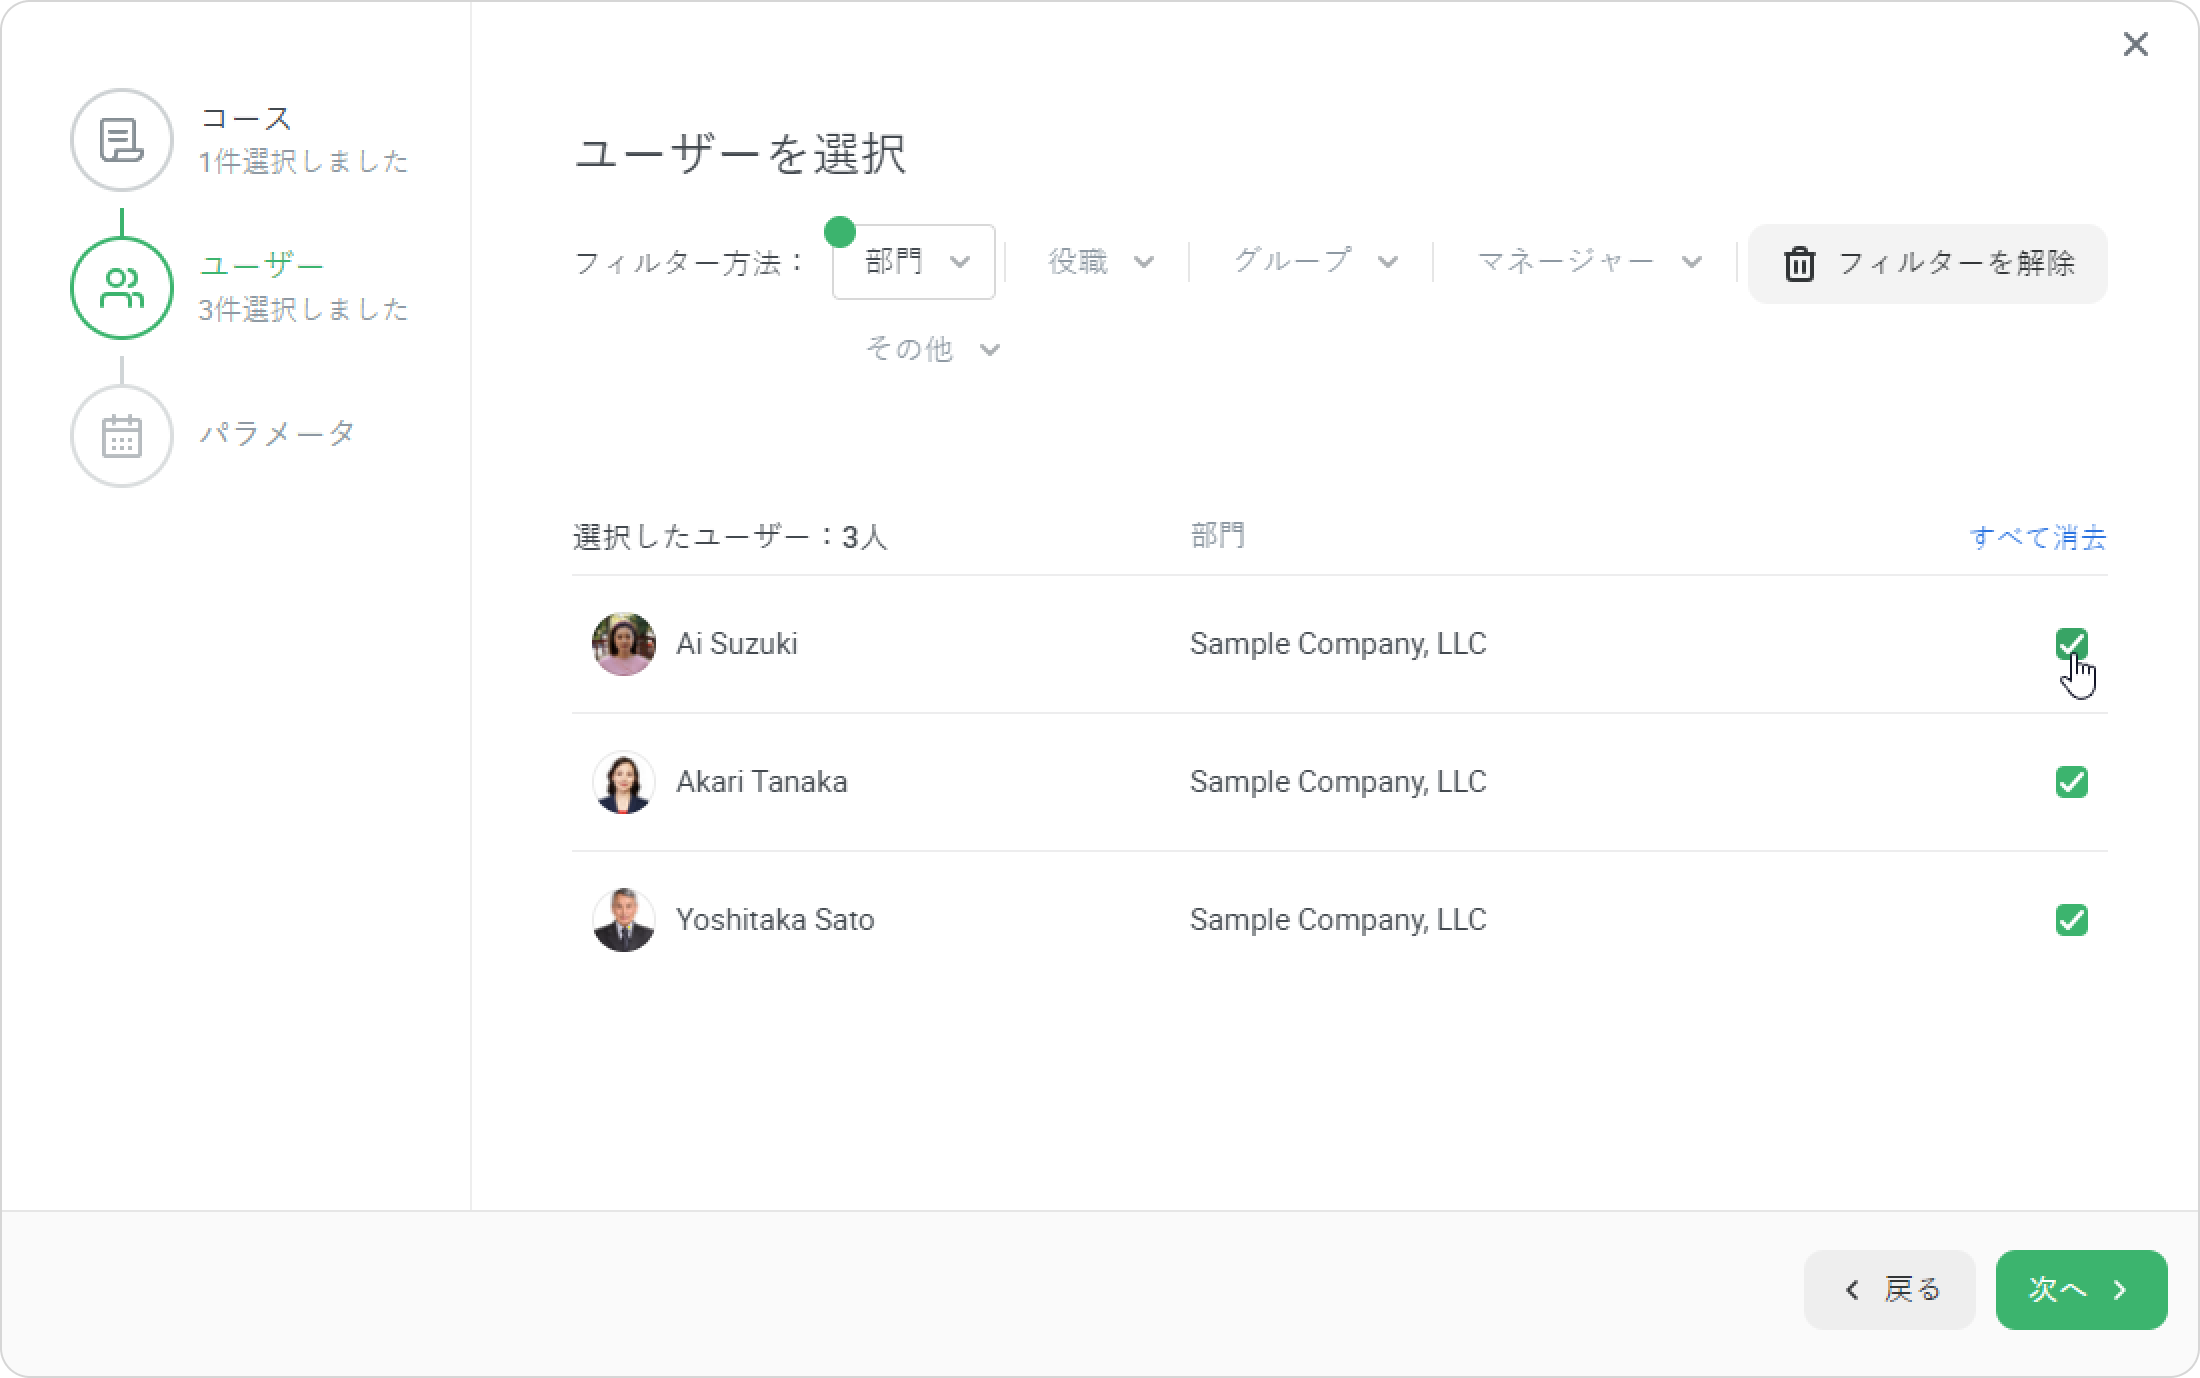Open the 部門 department filter dropdown
The height and width of the screenshot is (1378, 2200).
pyautogui.click(x=914, y=262)
